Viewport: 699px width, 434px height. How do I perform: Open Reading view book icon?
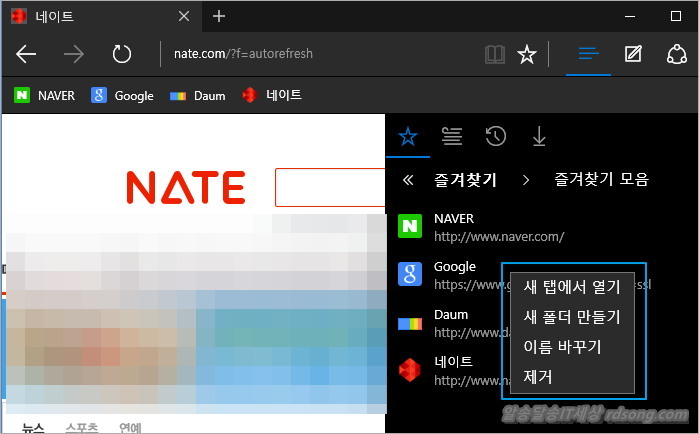(x=494, y=55)
